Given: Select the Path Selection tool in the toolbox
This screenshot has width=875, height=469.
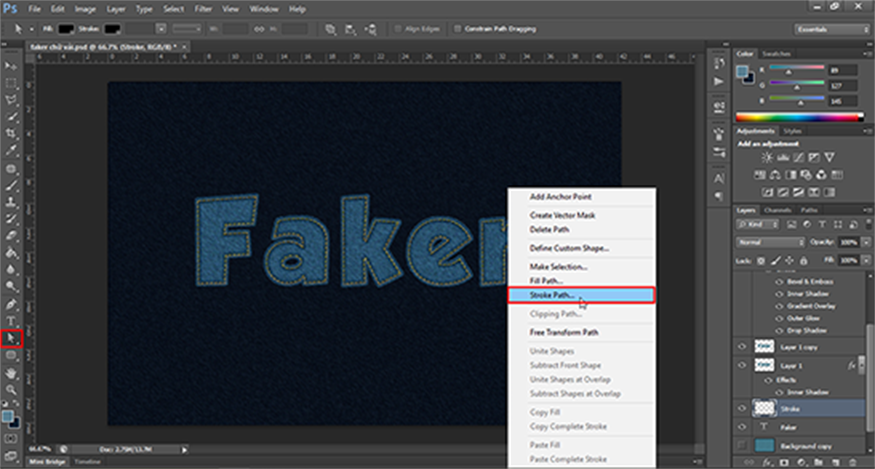Looking at the screenshot, I should 12,338.
